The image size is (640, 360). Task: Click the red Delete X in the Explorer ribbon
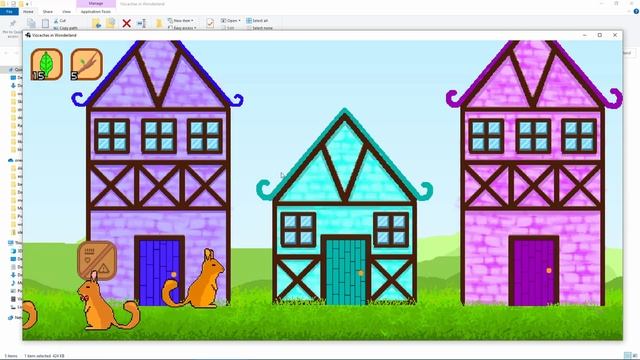[127, 23]
